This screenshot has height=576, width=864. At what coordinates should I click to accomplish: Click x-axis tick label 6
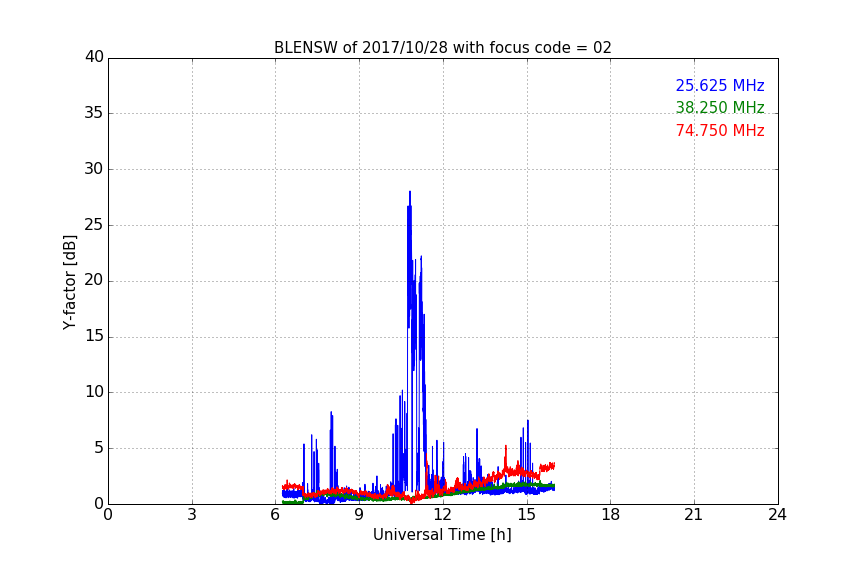tap(275, 515)
